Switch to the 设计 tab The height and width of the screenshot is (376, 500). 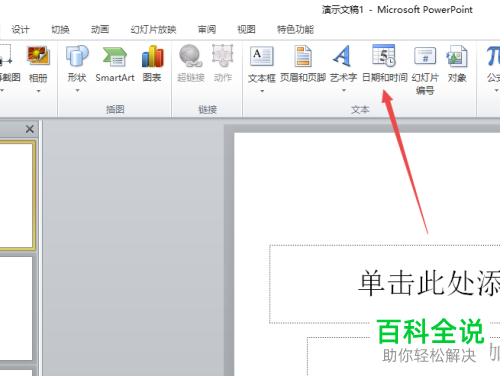pos(21,30)
